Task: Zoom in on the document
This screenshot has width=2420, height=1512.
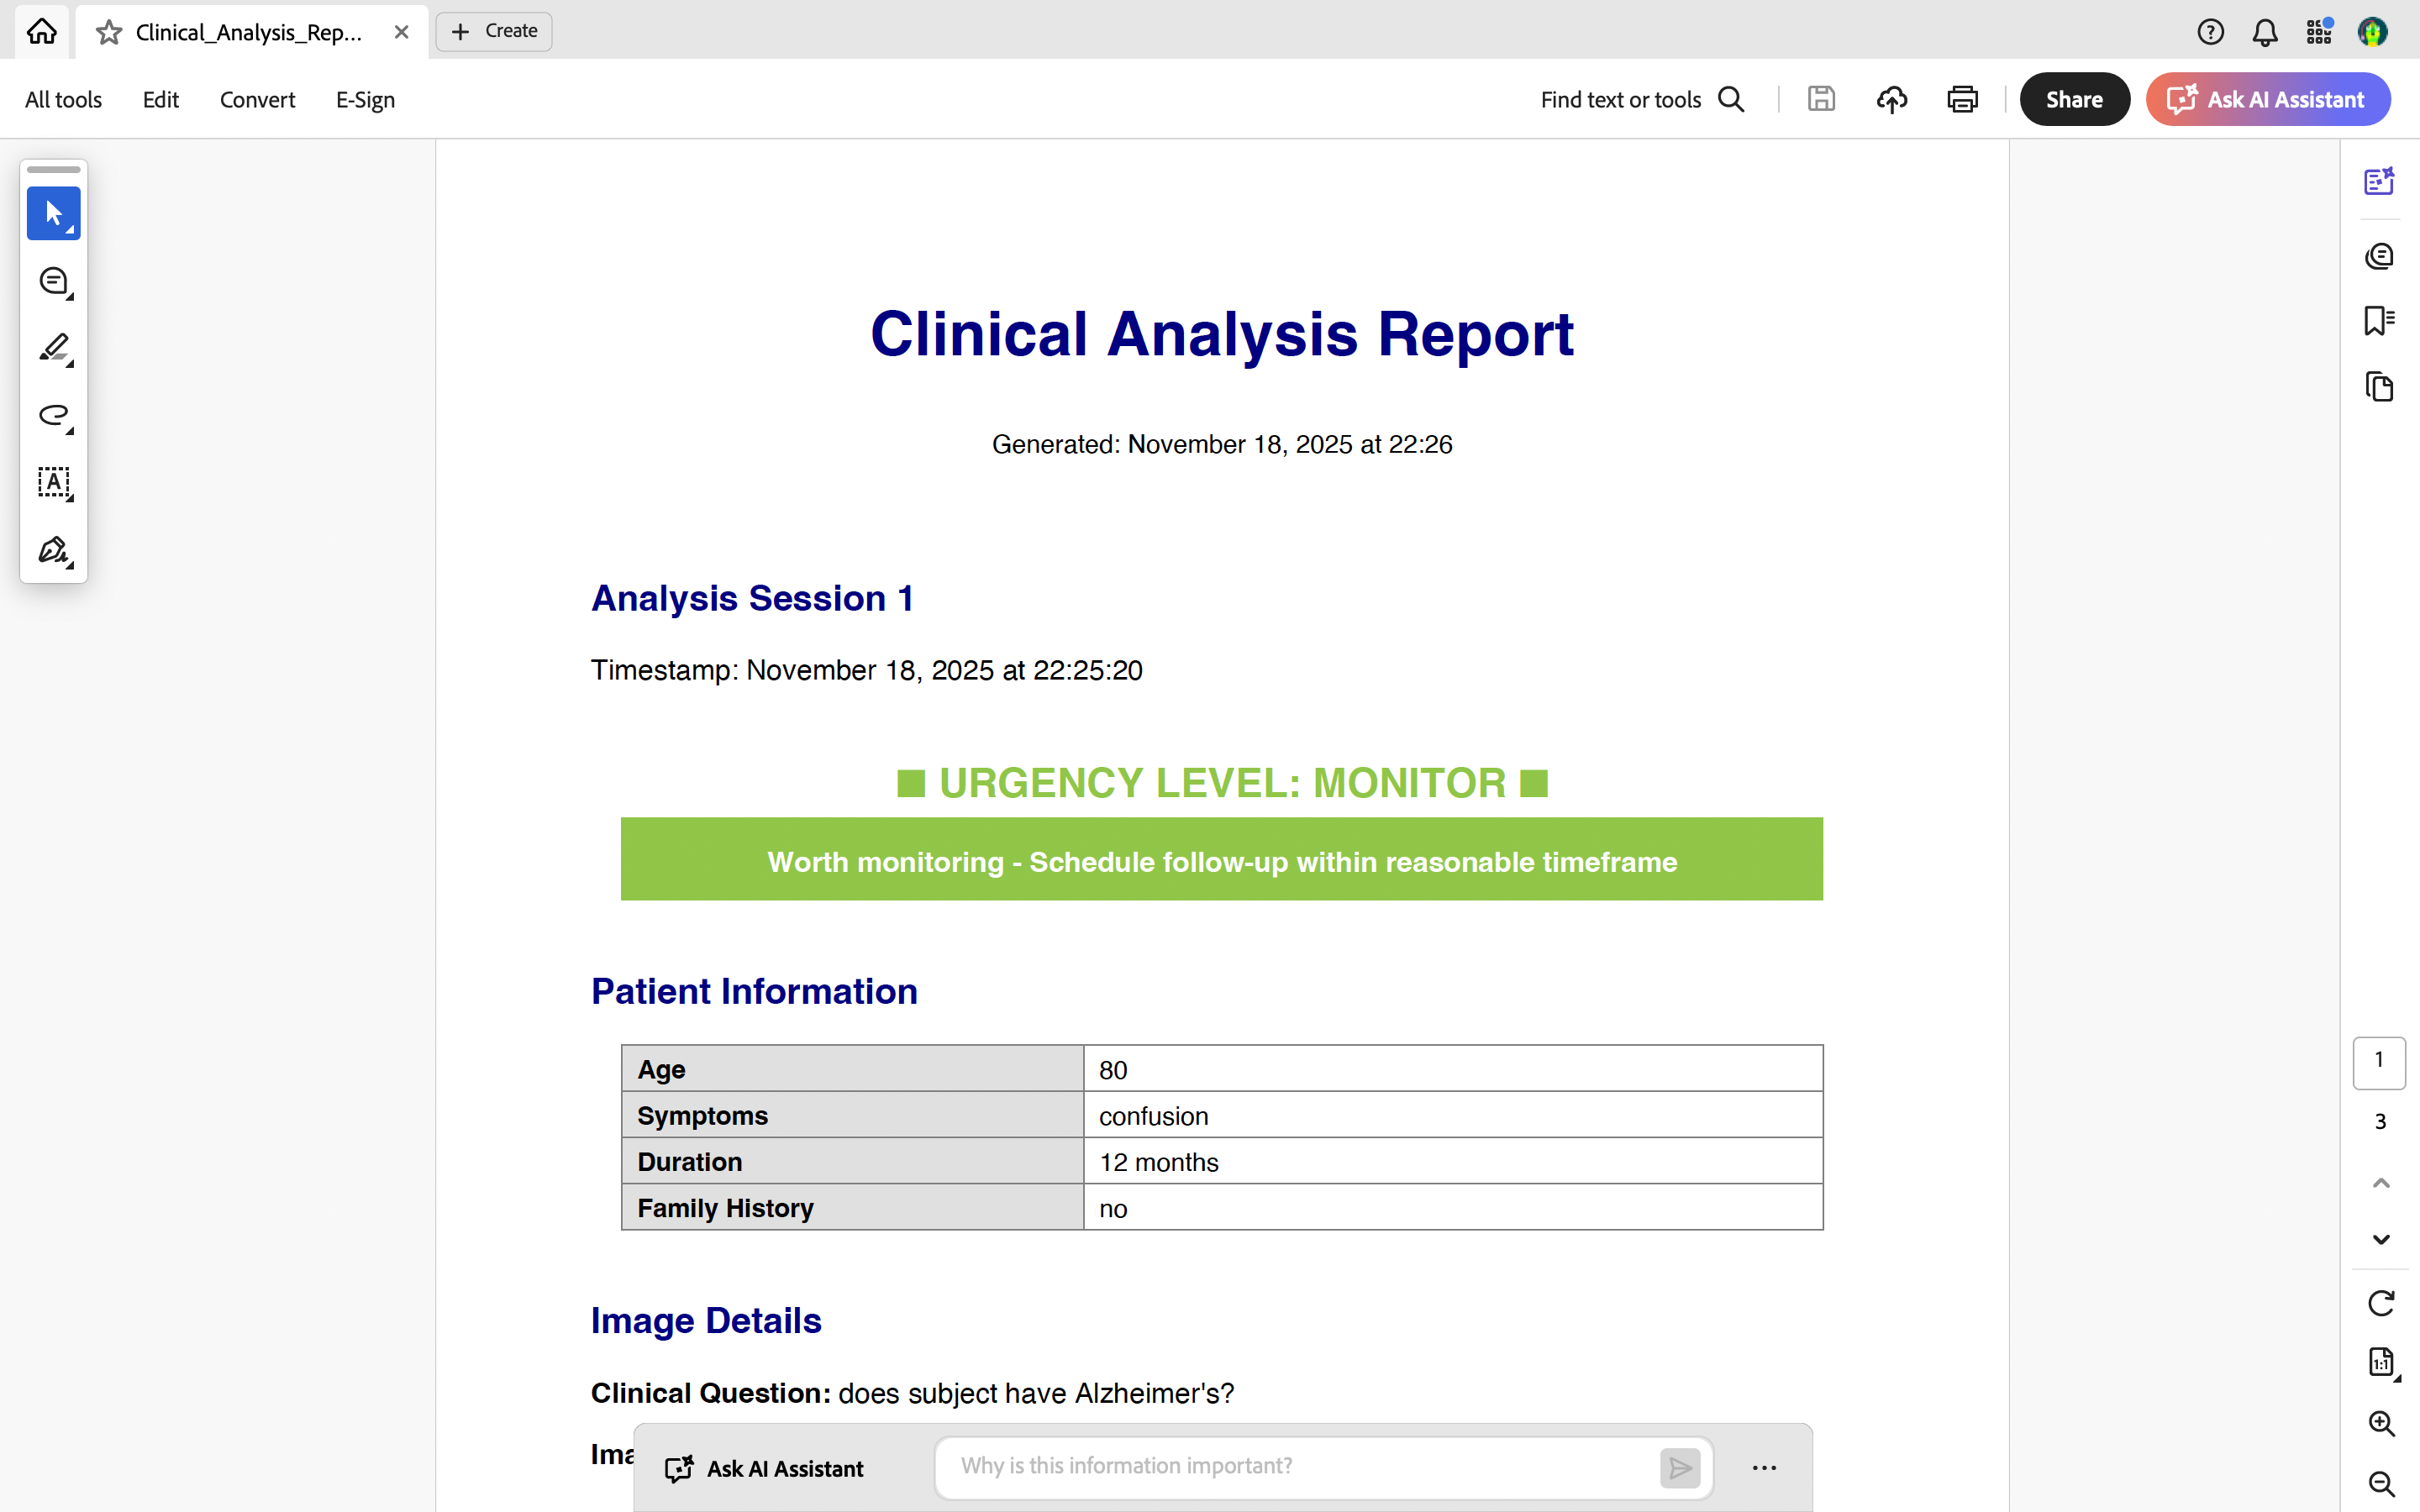Action: pyautogui.click(x=2380, y=1423)
